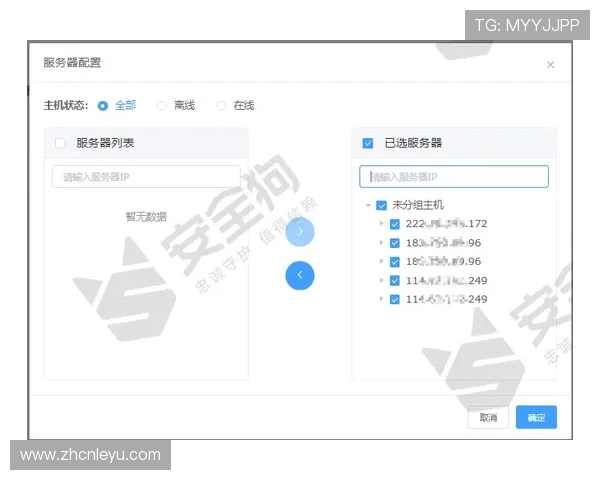Uncheck the first server ending .96
The width and height of the screenshot is (600, 480).
pos(395,243)
